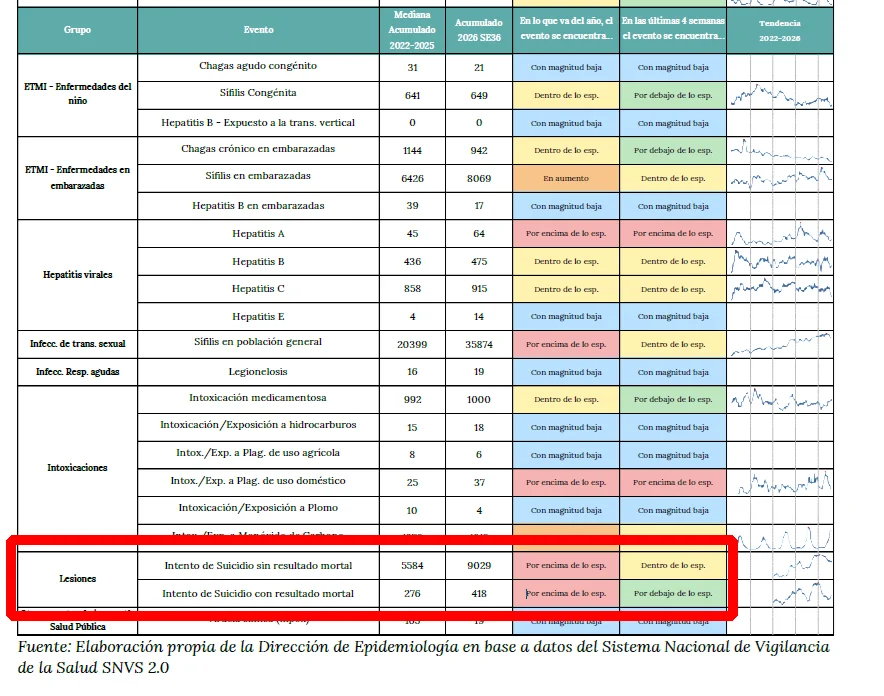Click "Intento de Suicidio con resultado mortal"
The width and height of the screenshot is (884, 696).
coord(258,593)
